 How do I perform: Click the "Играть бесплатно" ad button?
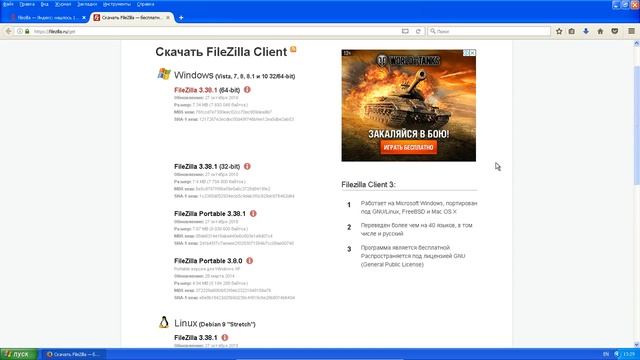click(409, 147)
